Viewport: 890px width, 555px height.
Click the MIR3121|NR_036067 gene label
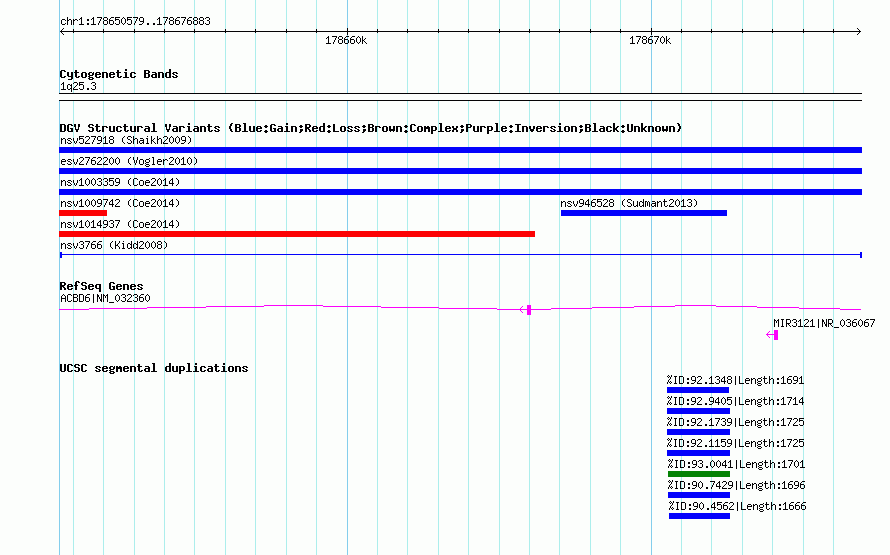click(x=824, y=323)
